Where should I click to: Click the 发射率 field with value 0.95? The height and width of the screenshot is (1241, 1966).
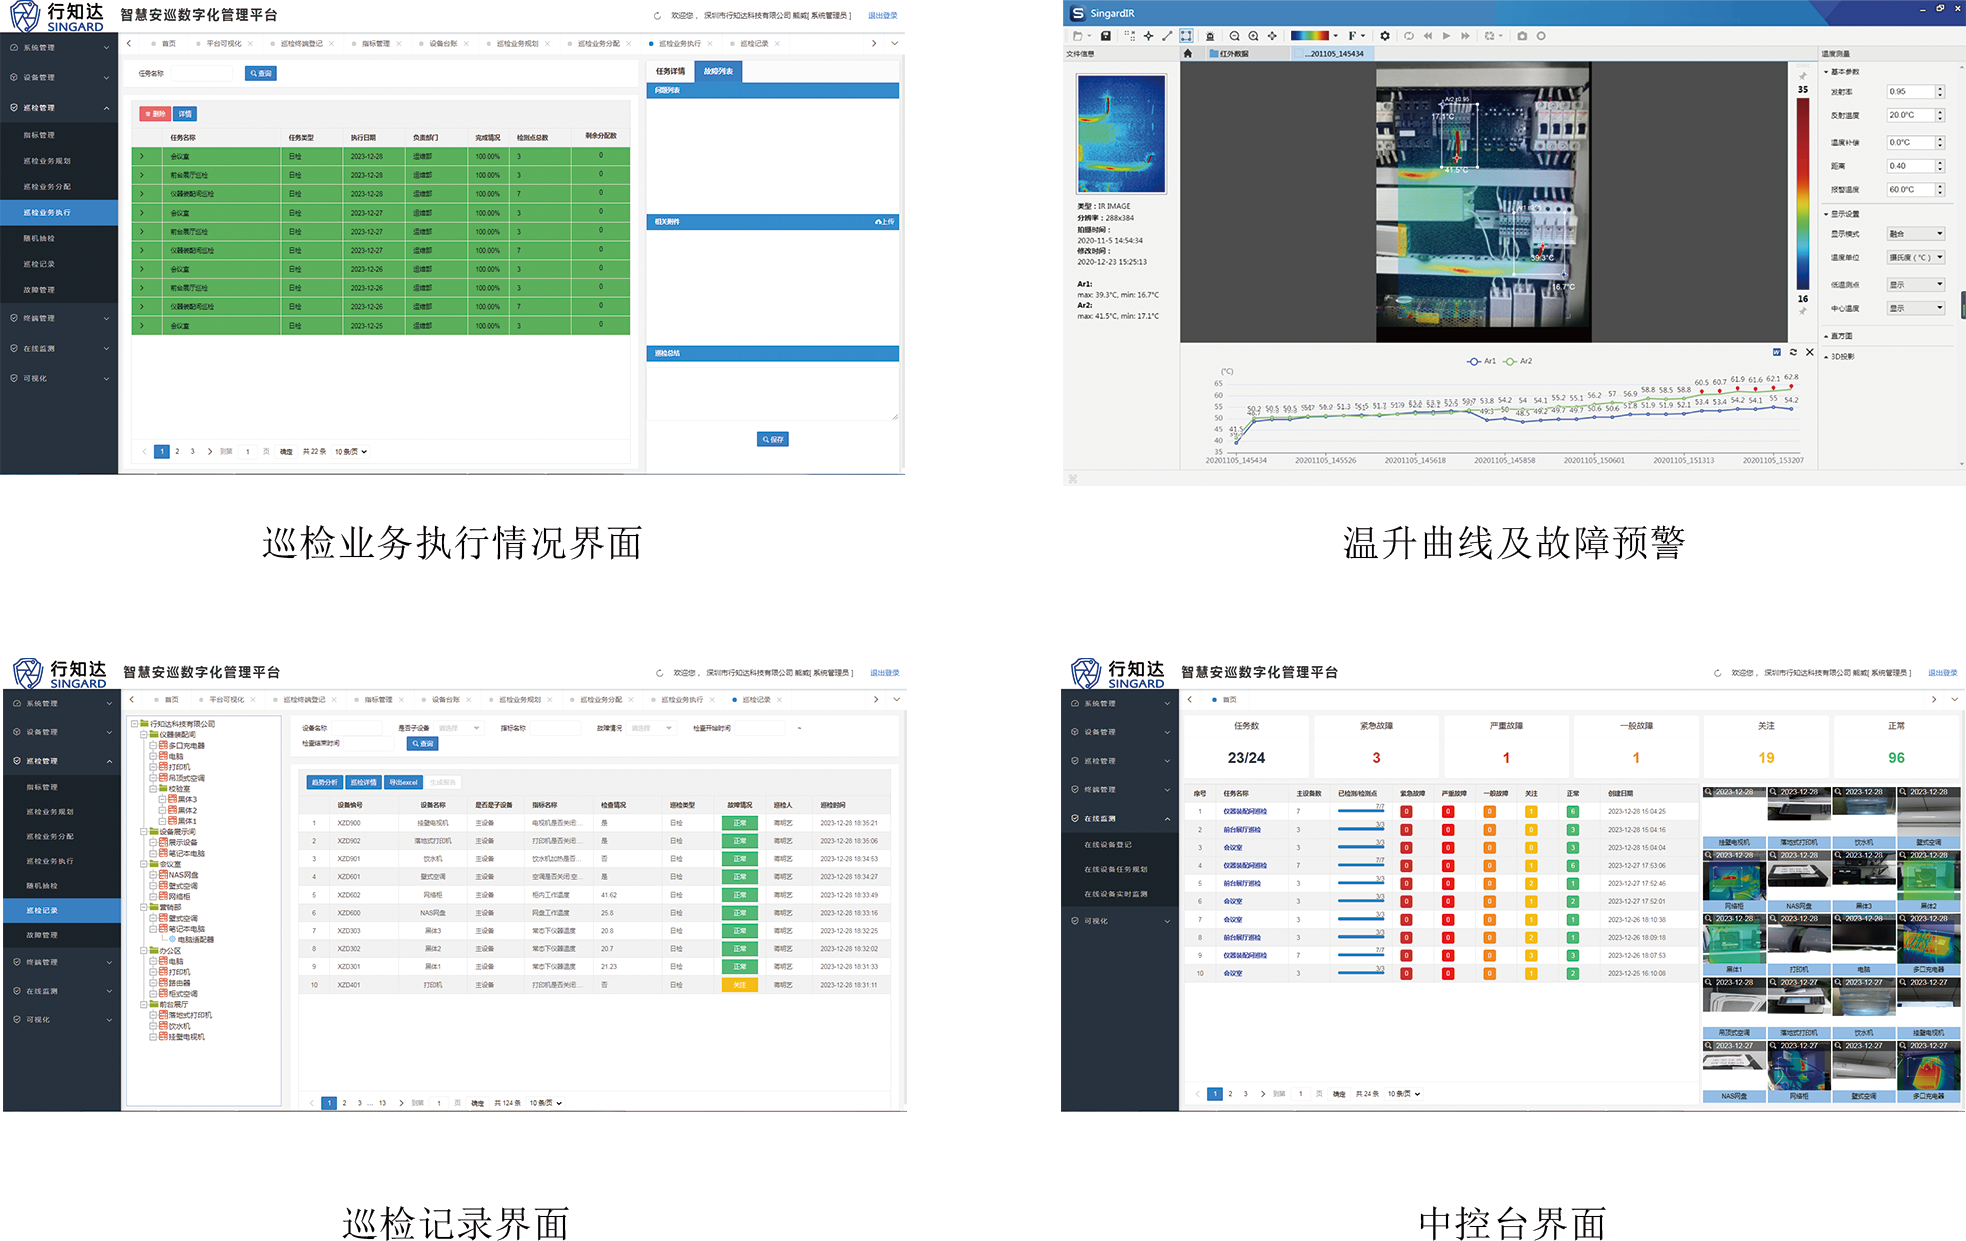pyautogui.click(x=1910, y=92)
